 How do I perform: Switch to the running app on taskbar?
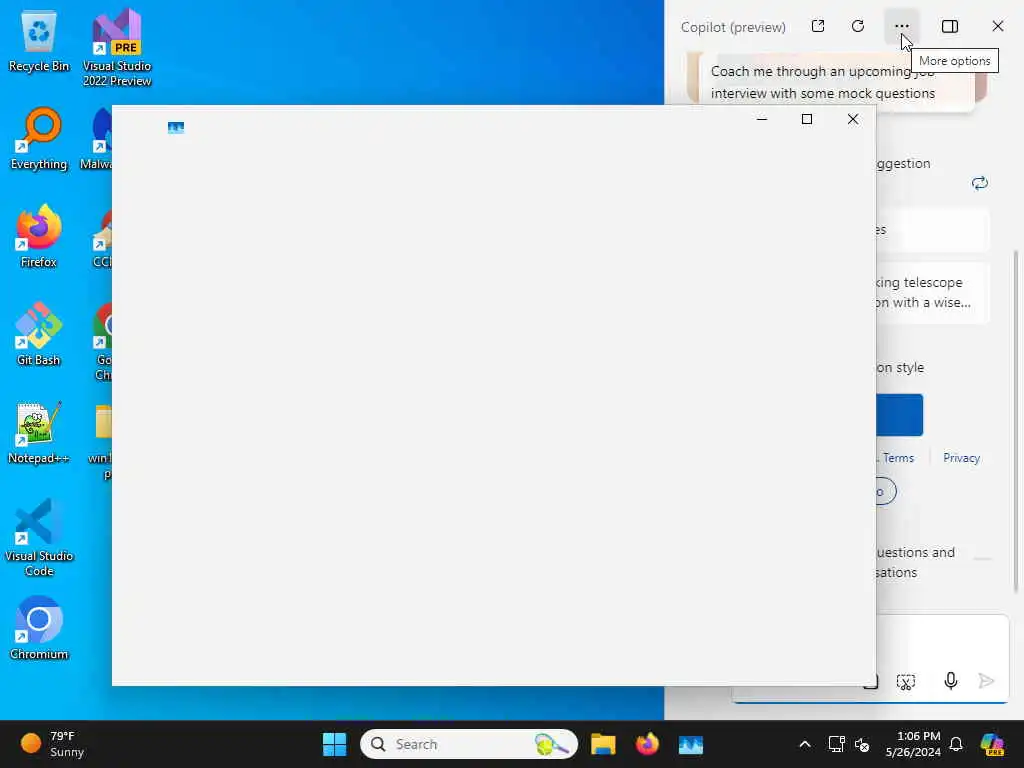coord(690,744)
